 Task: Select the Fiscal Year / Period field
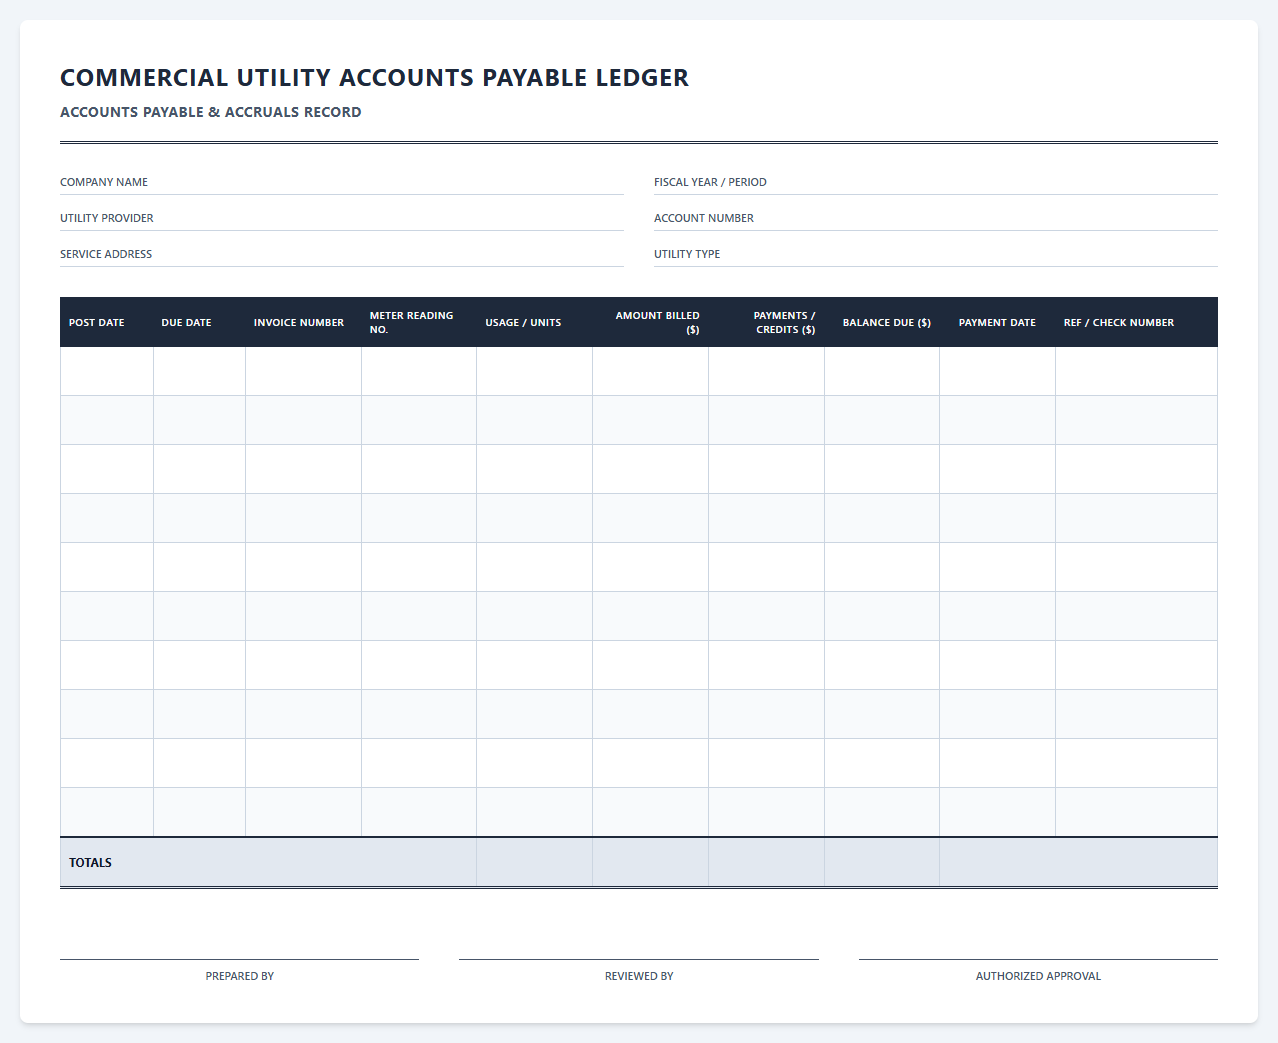[936, 182]
